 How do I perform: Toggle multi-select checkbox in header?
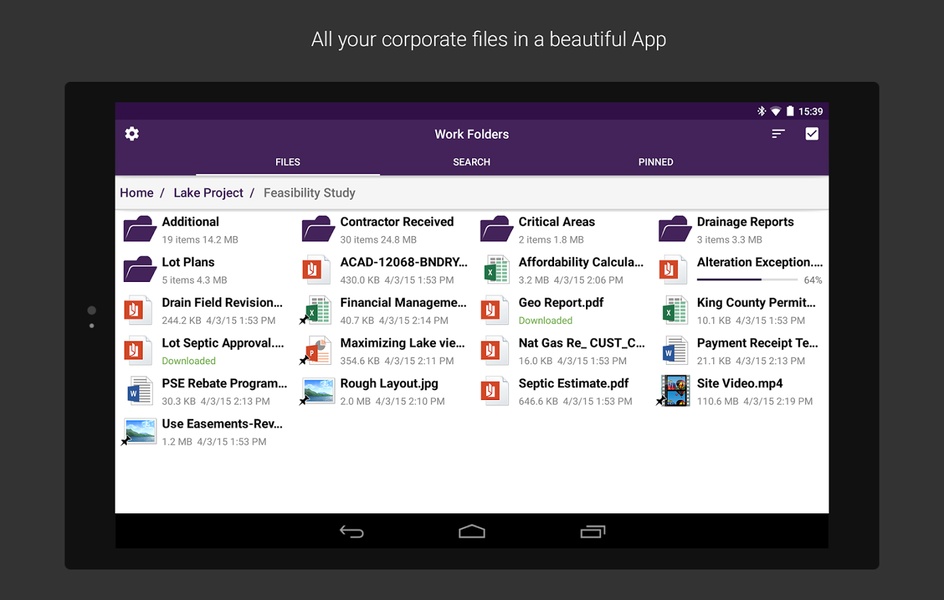(x=812, y=134)
